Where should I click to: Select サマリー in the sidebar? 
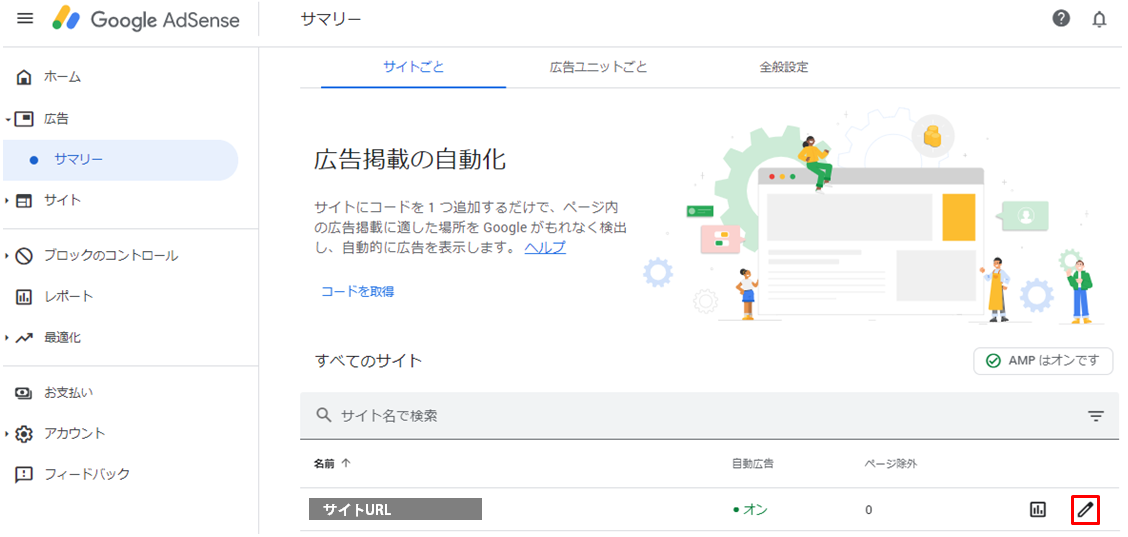coord(119,160)
